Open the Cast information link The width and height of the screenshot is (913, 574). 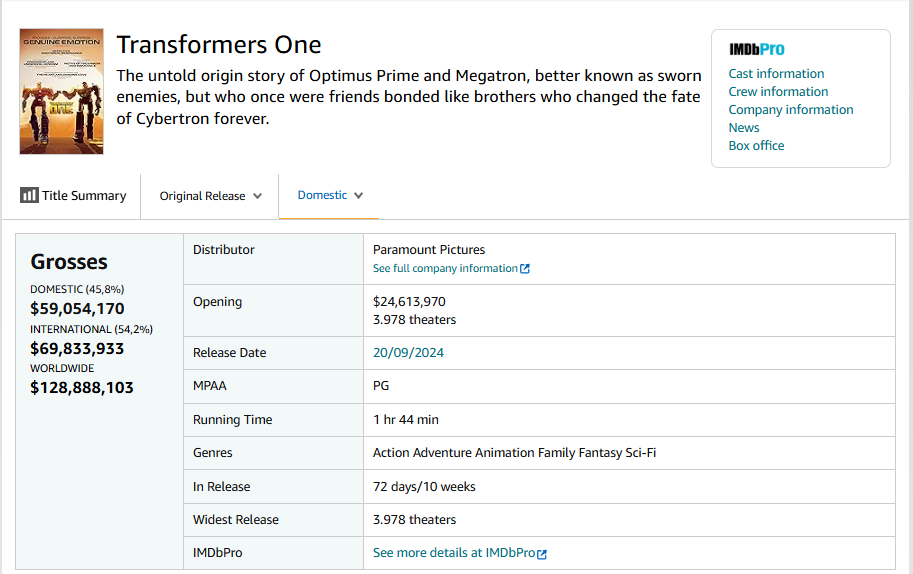[776, 73]
